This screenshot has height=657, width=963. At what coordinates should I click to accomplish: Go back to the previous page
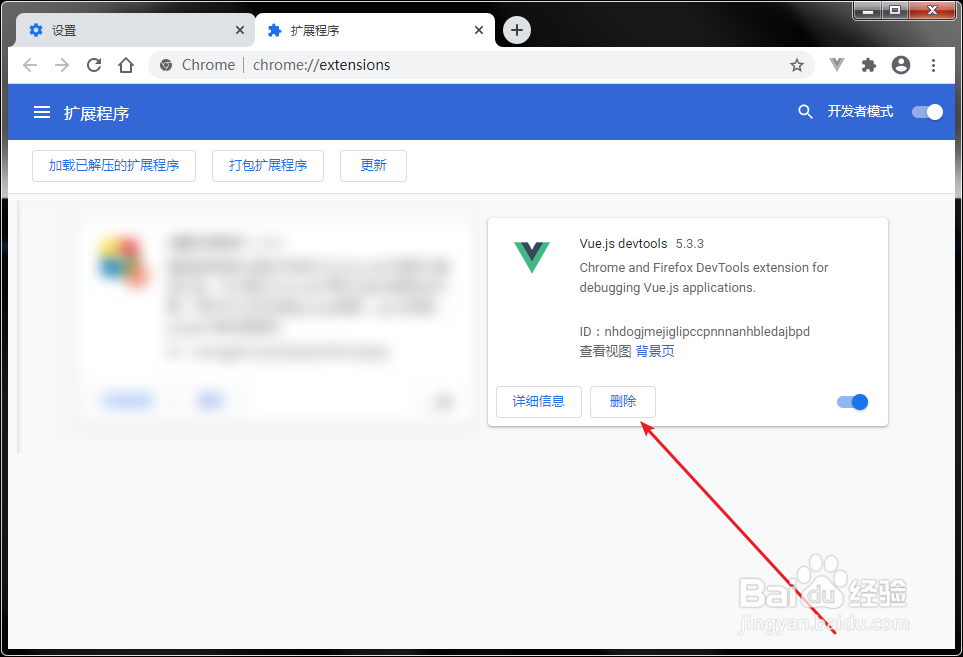pos(29,65)
